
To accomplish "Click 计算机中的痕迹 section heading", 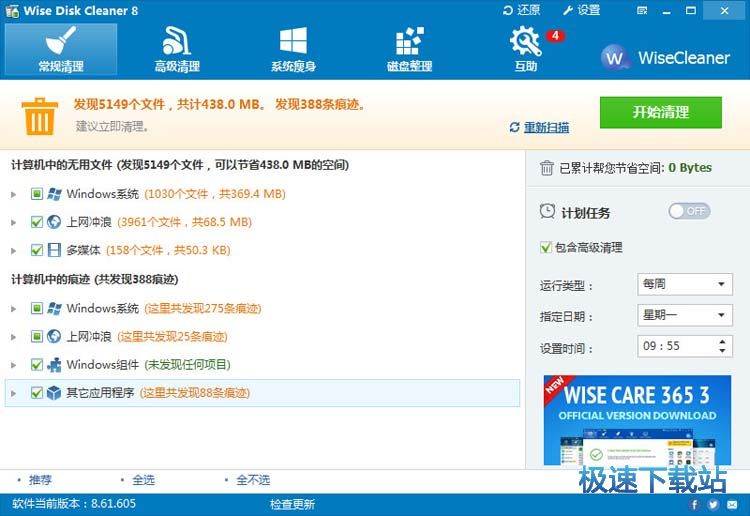I will (x=95, y=279).
